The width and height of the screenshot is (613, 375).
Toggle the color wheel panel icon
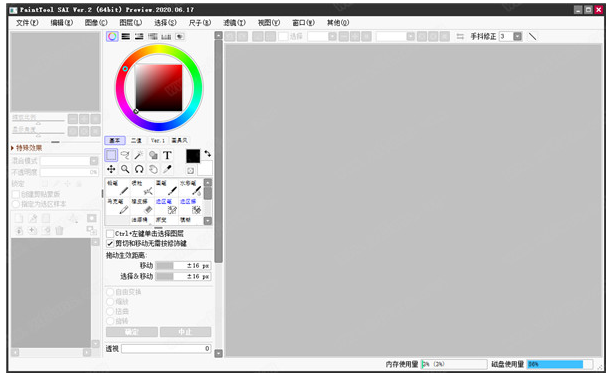[x=112, y=36]
